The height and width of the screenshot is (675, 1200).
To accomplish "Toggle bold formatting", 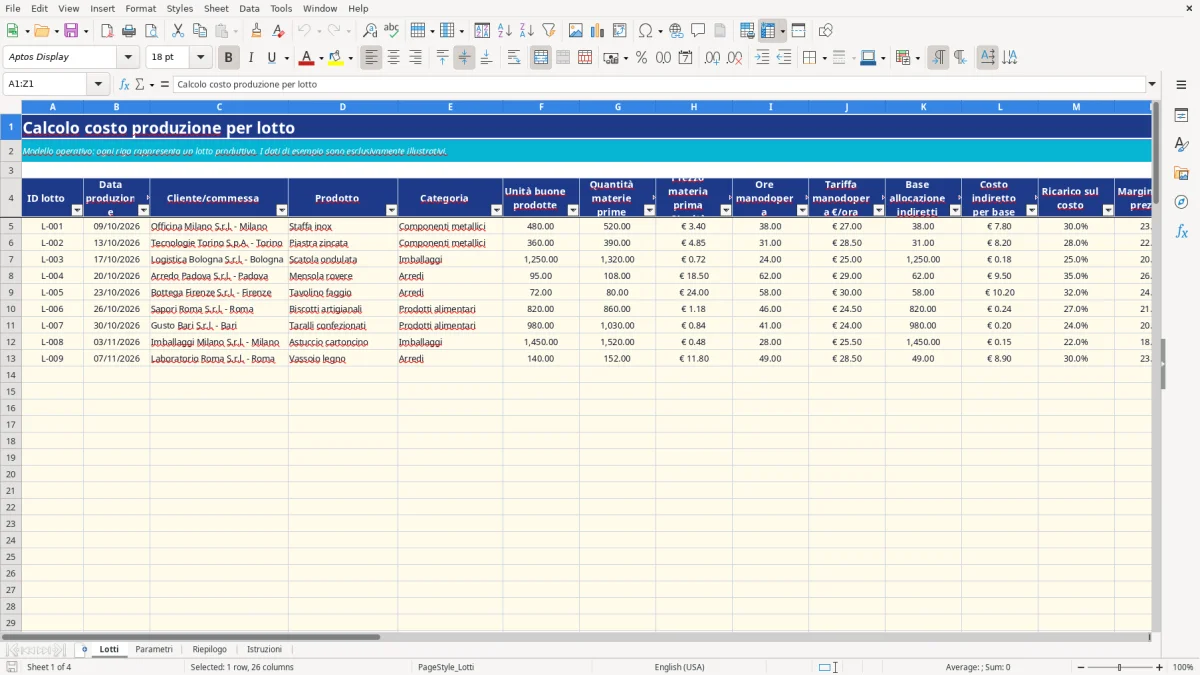I will click(229, 58).
